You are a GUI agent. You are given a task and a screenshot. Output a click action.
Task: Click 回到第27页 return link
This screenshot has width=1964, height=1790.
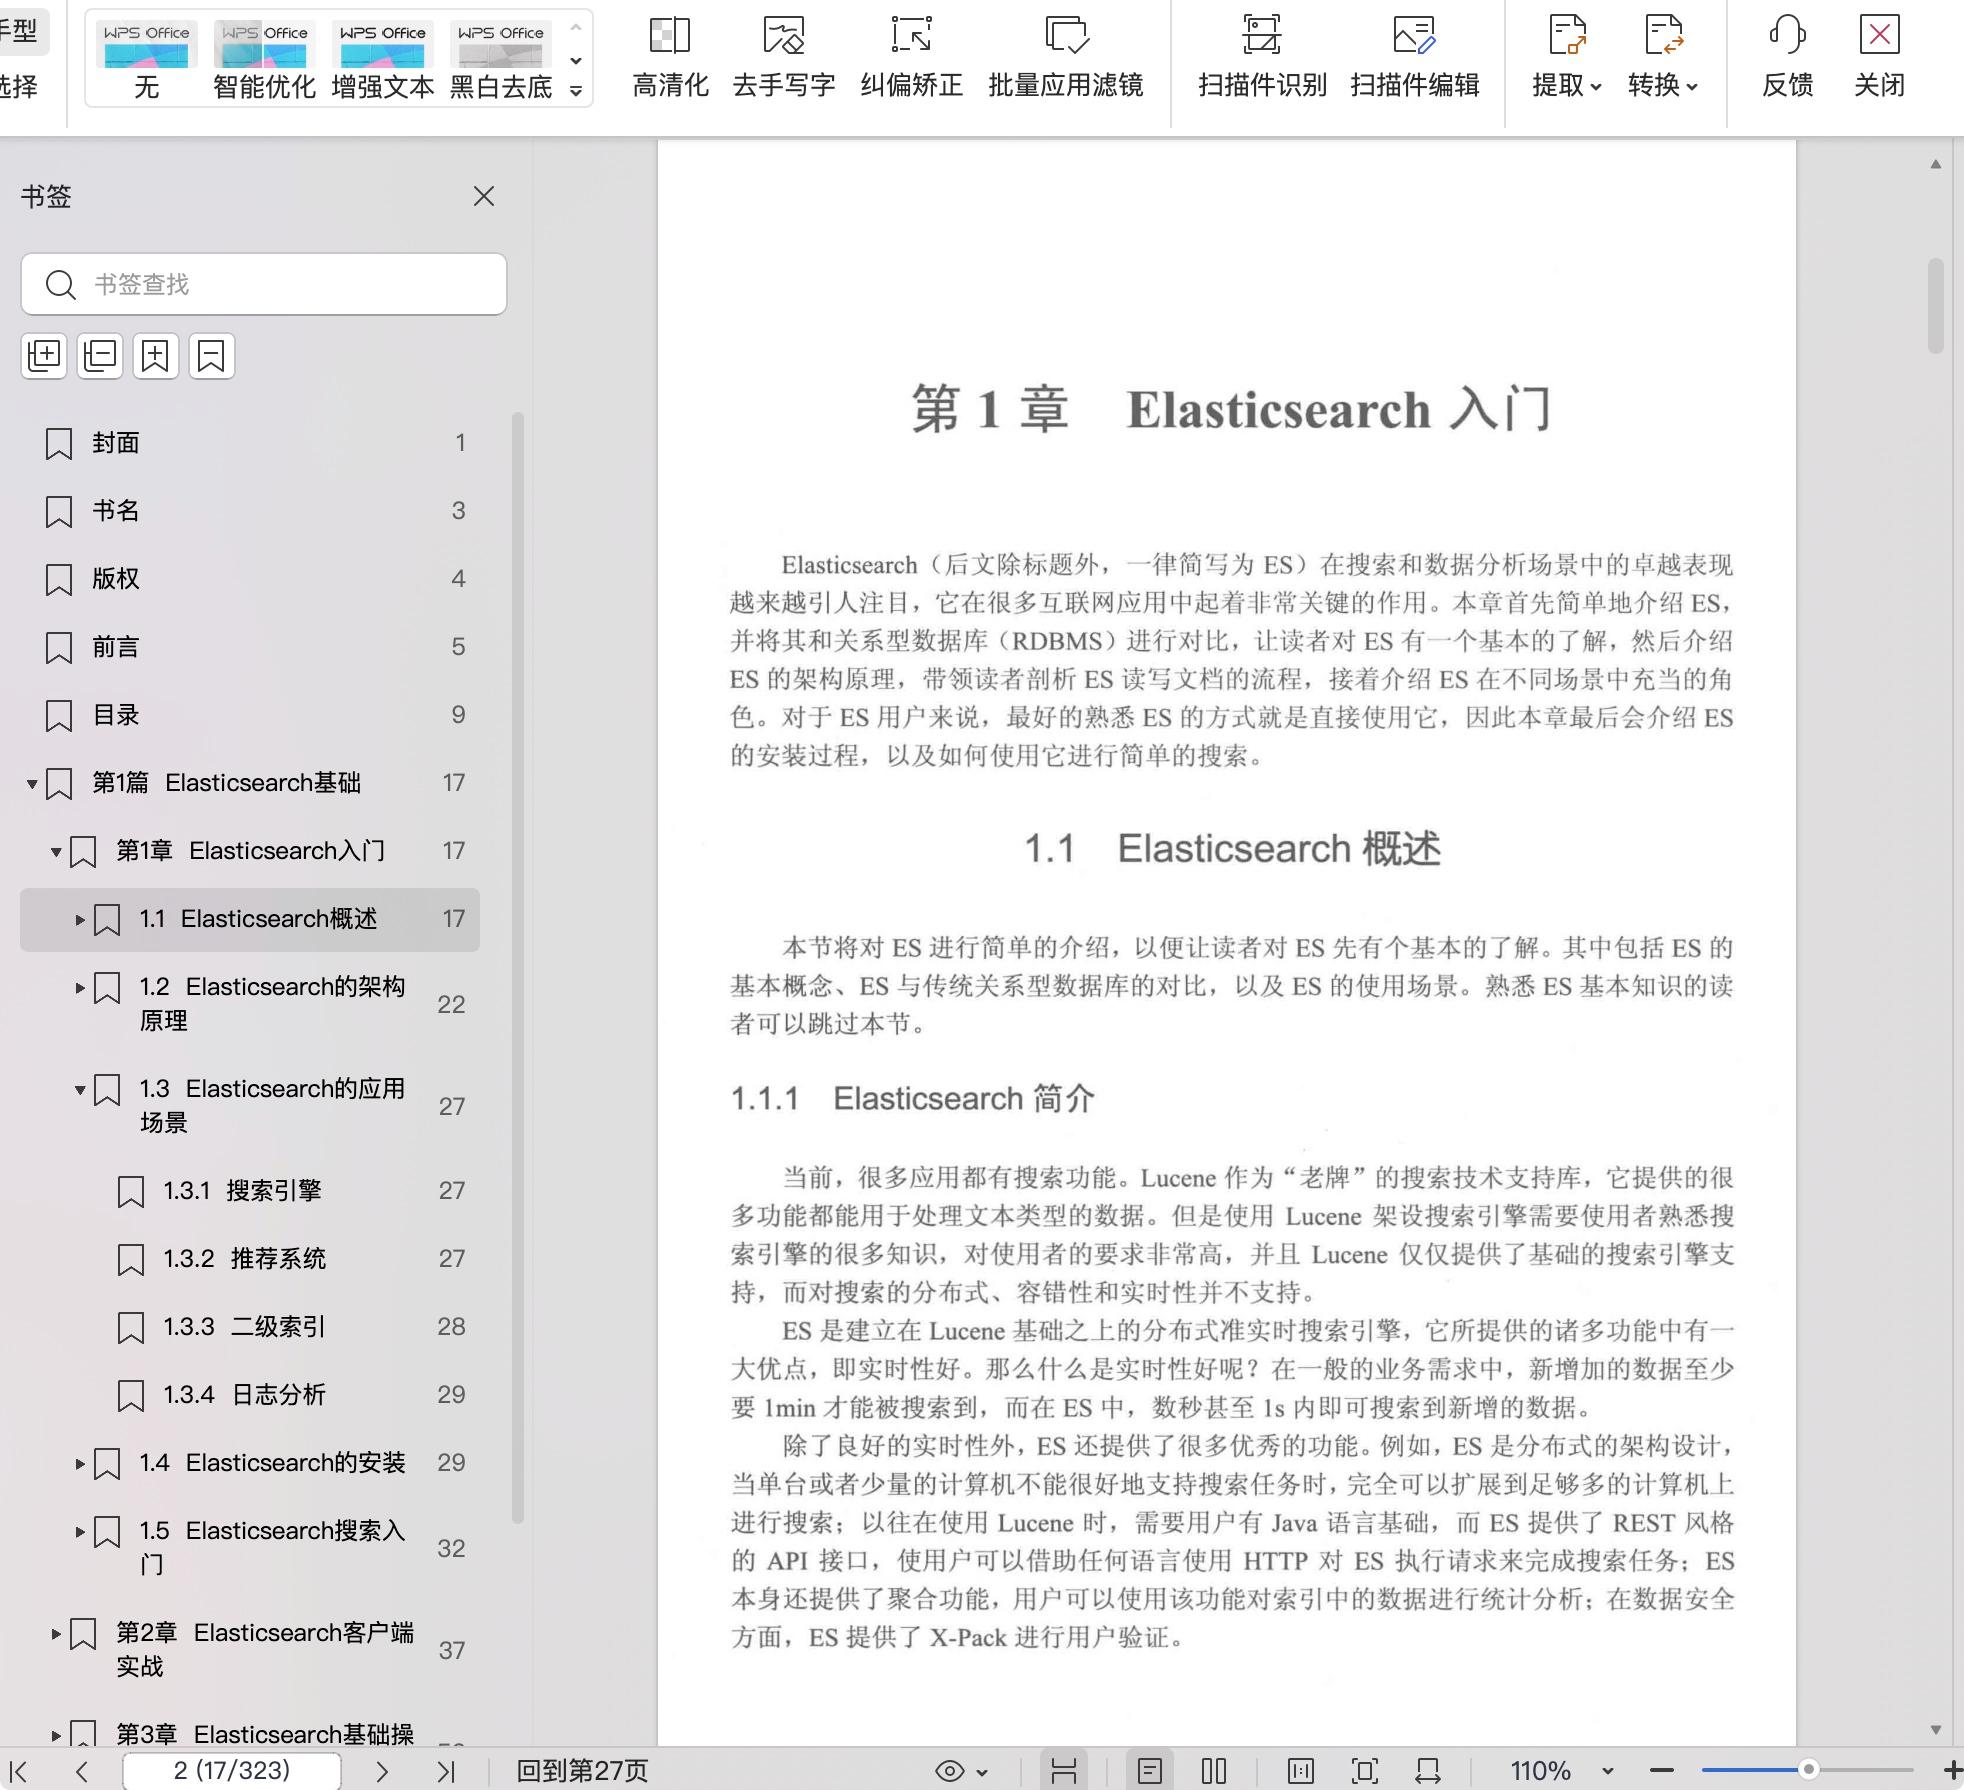tap(582, 1771)
